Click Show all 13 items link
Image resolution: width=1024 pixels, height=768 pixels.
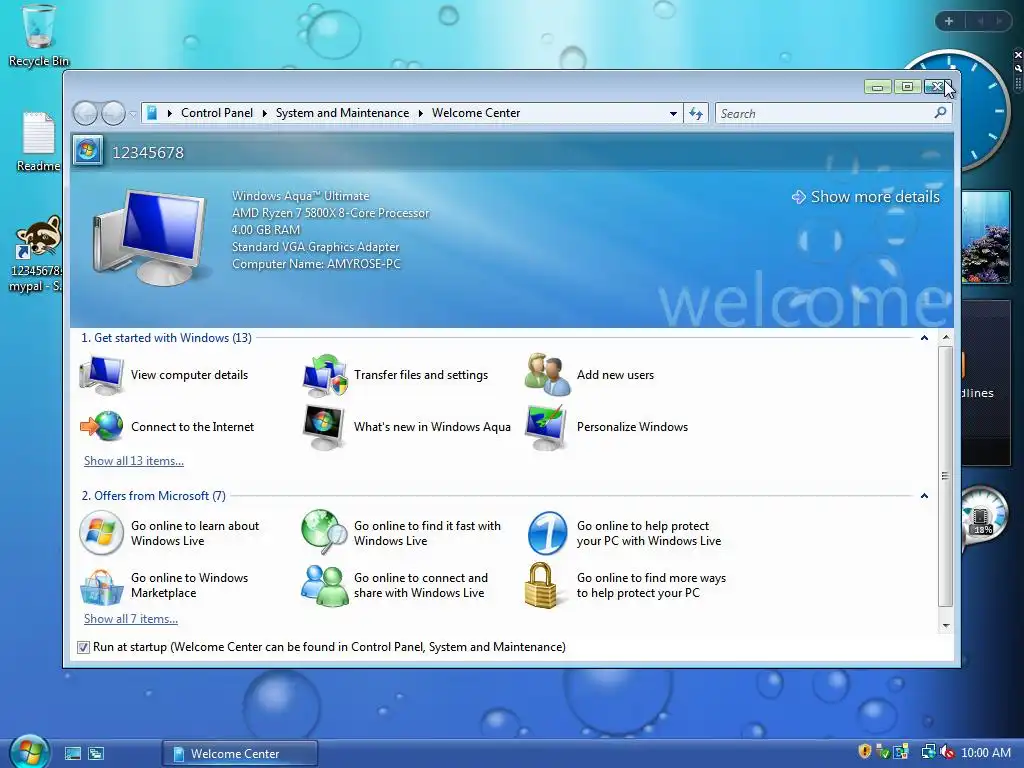click(x=134, y=460)
